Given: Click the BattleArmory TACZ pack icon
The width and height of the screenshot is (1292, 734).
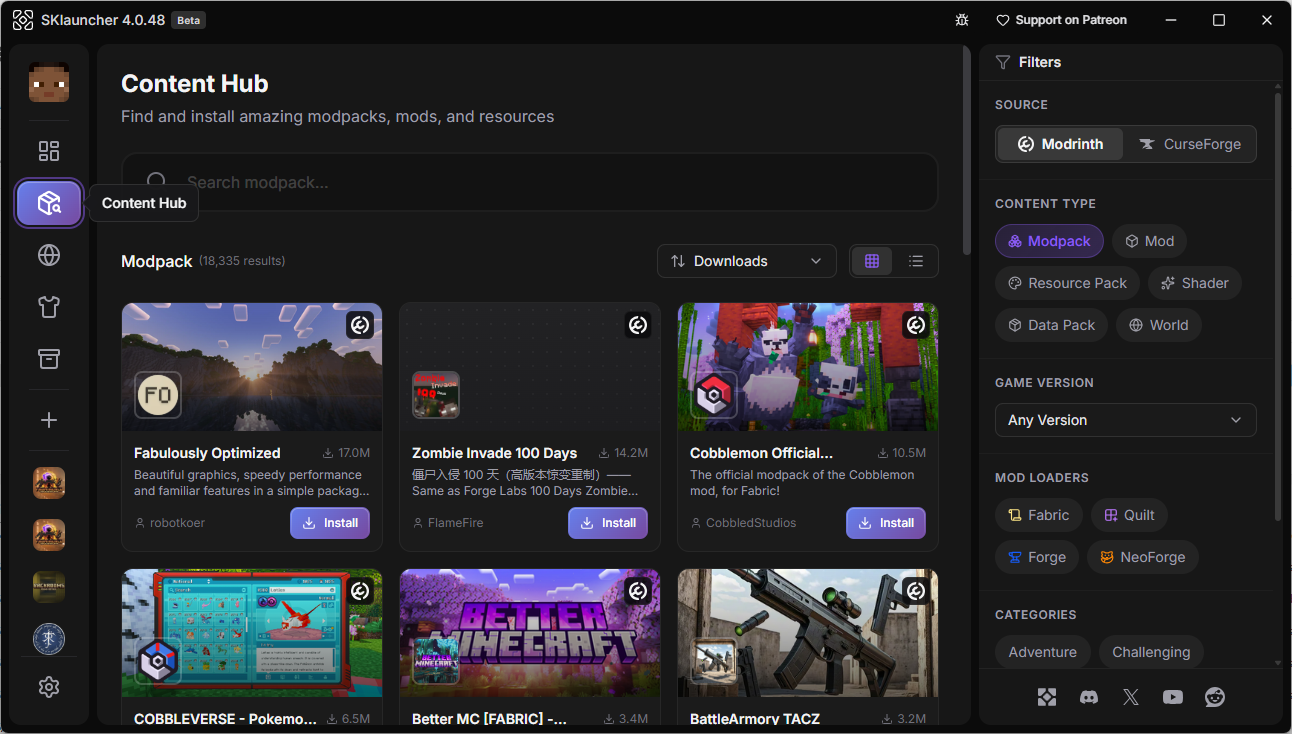Looking at the screenshot, I should click(x=714, y=661).
